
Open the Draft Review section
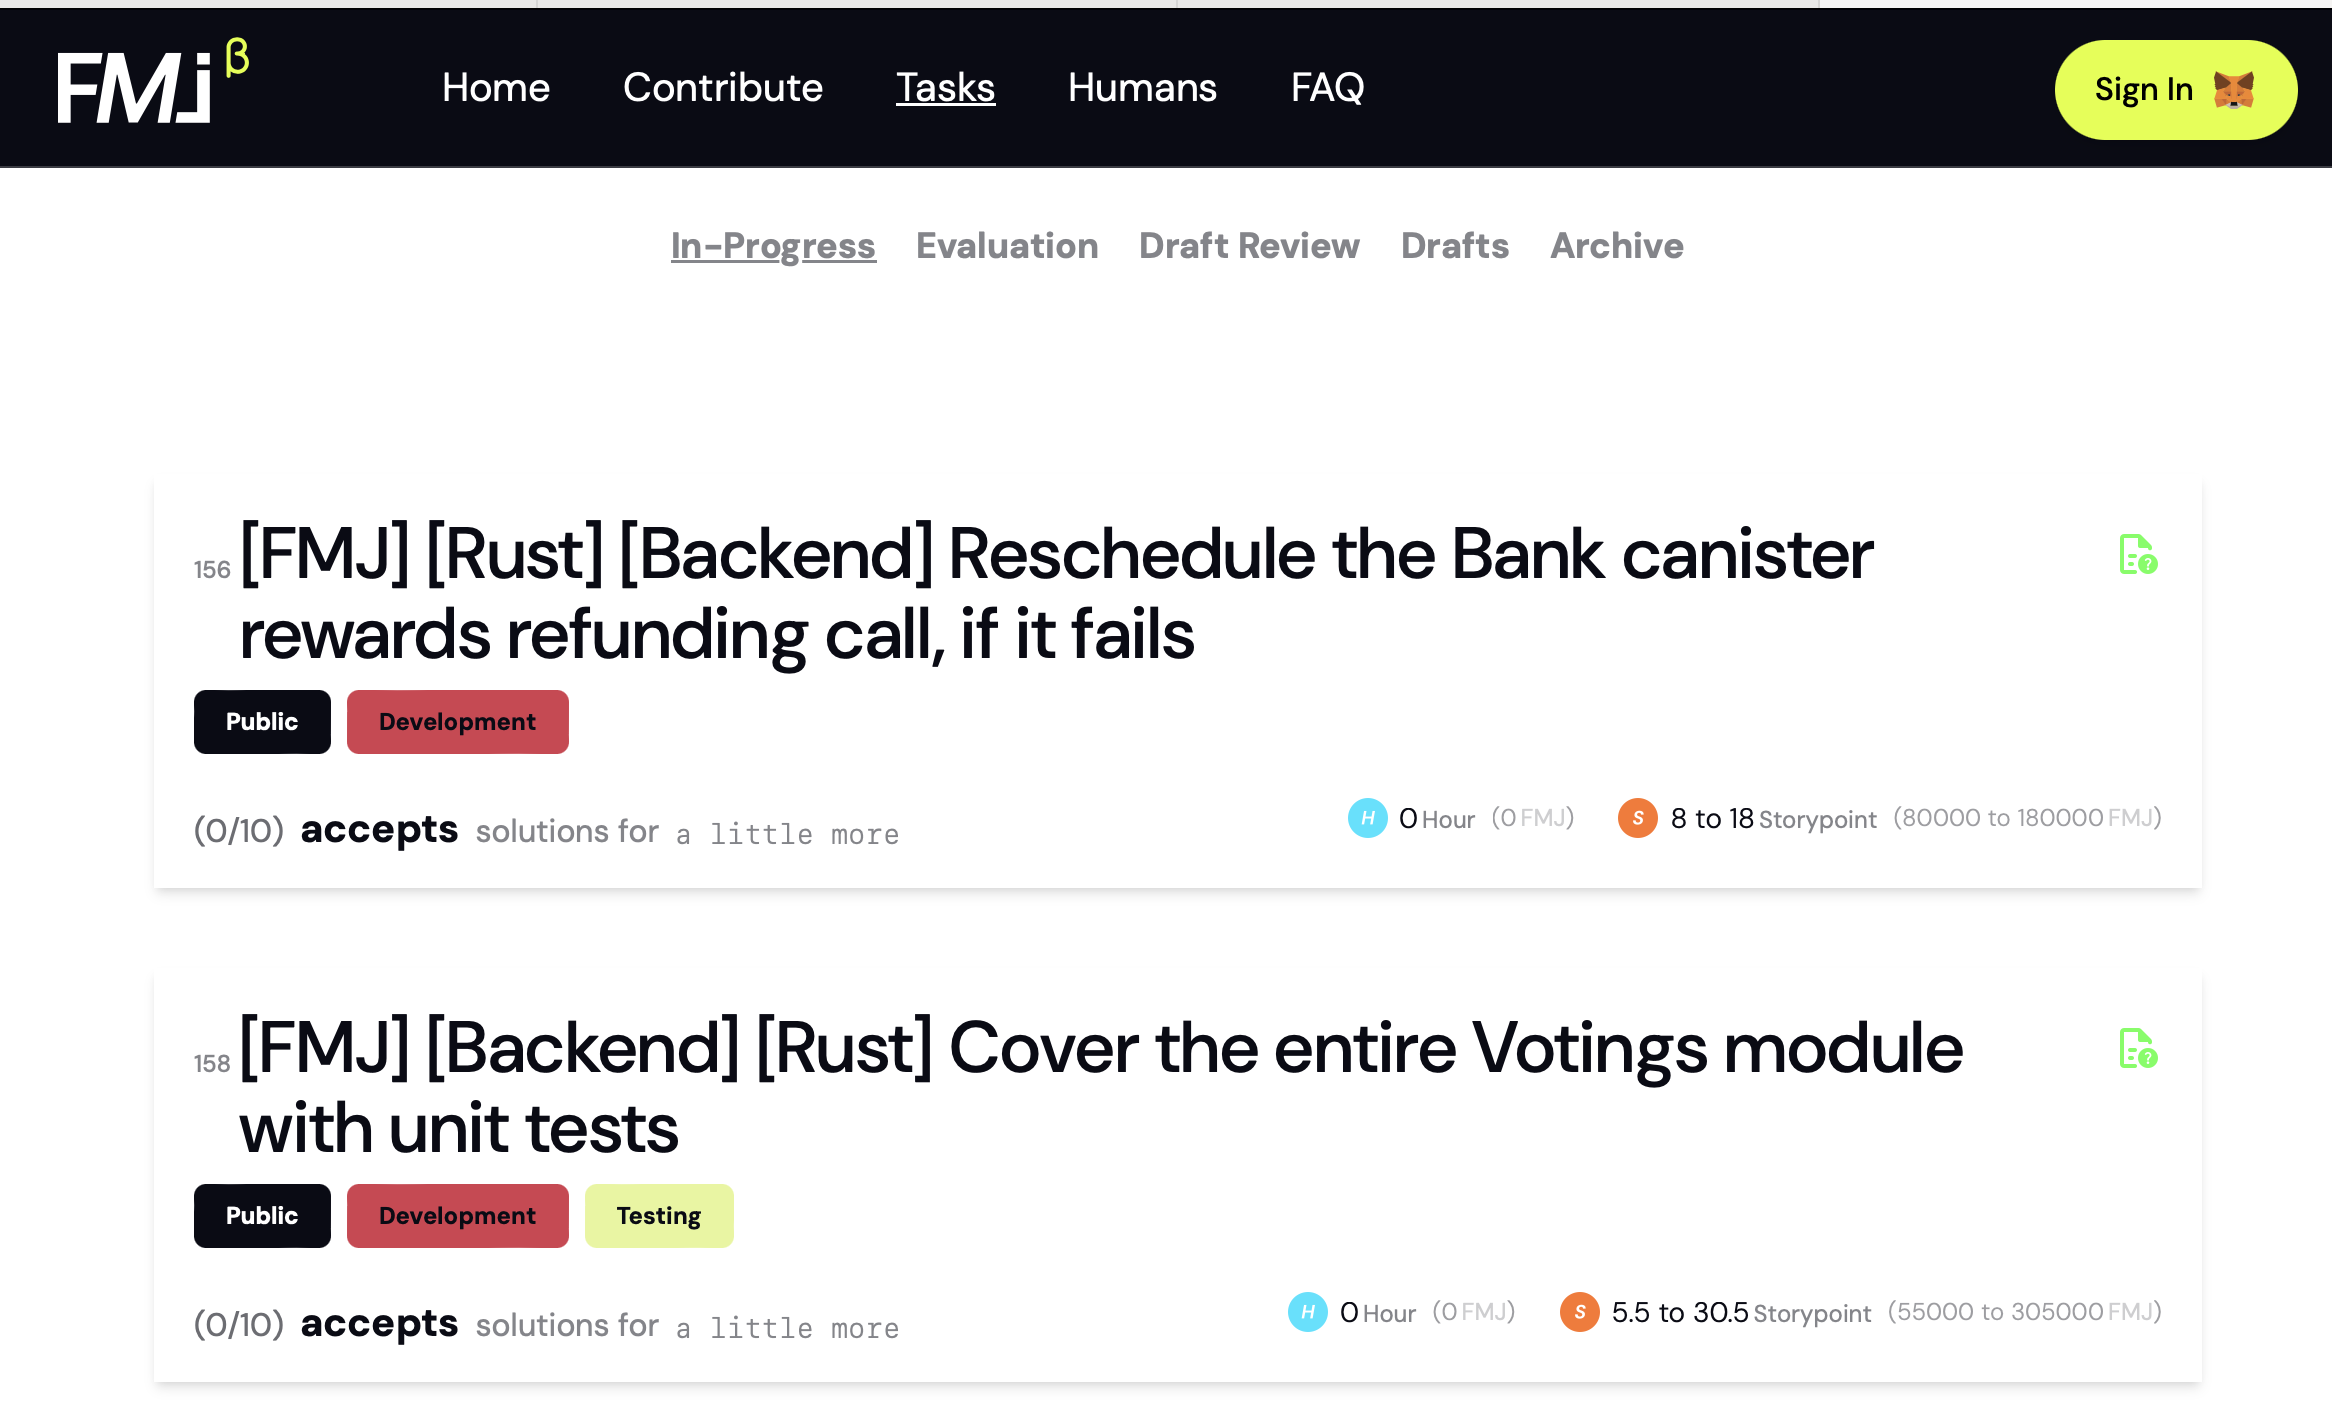coord(1249,245)
